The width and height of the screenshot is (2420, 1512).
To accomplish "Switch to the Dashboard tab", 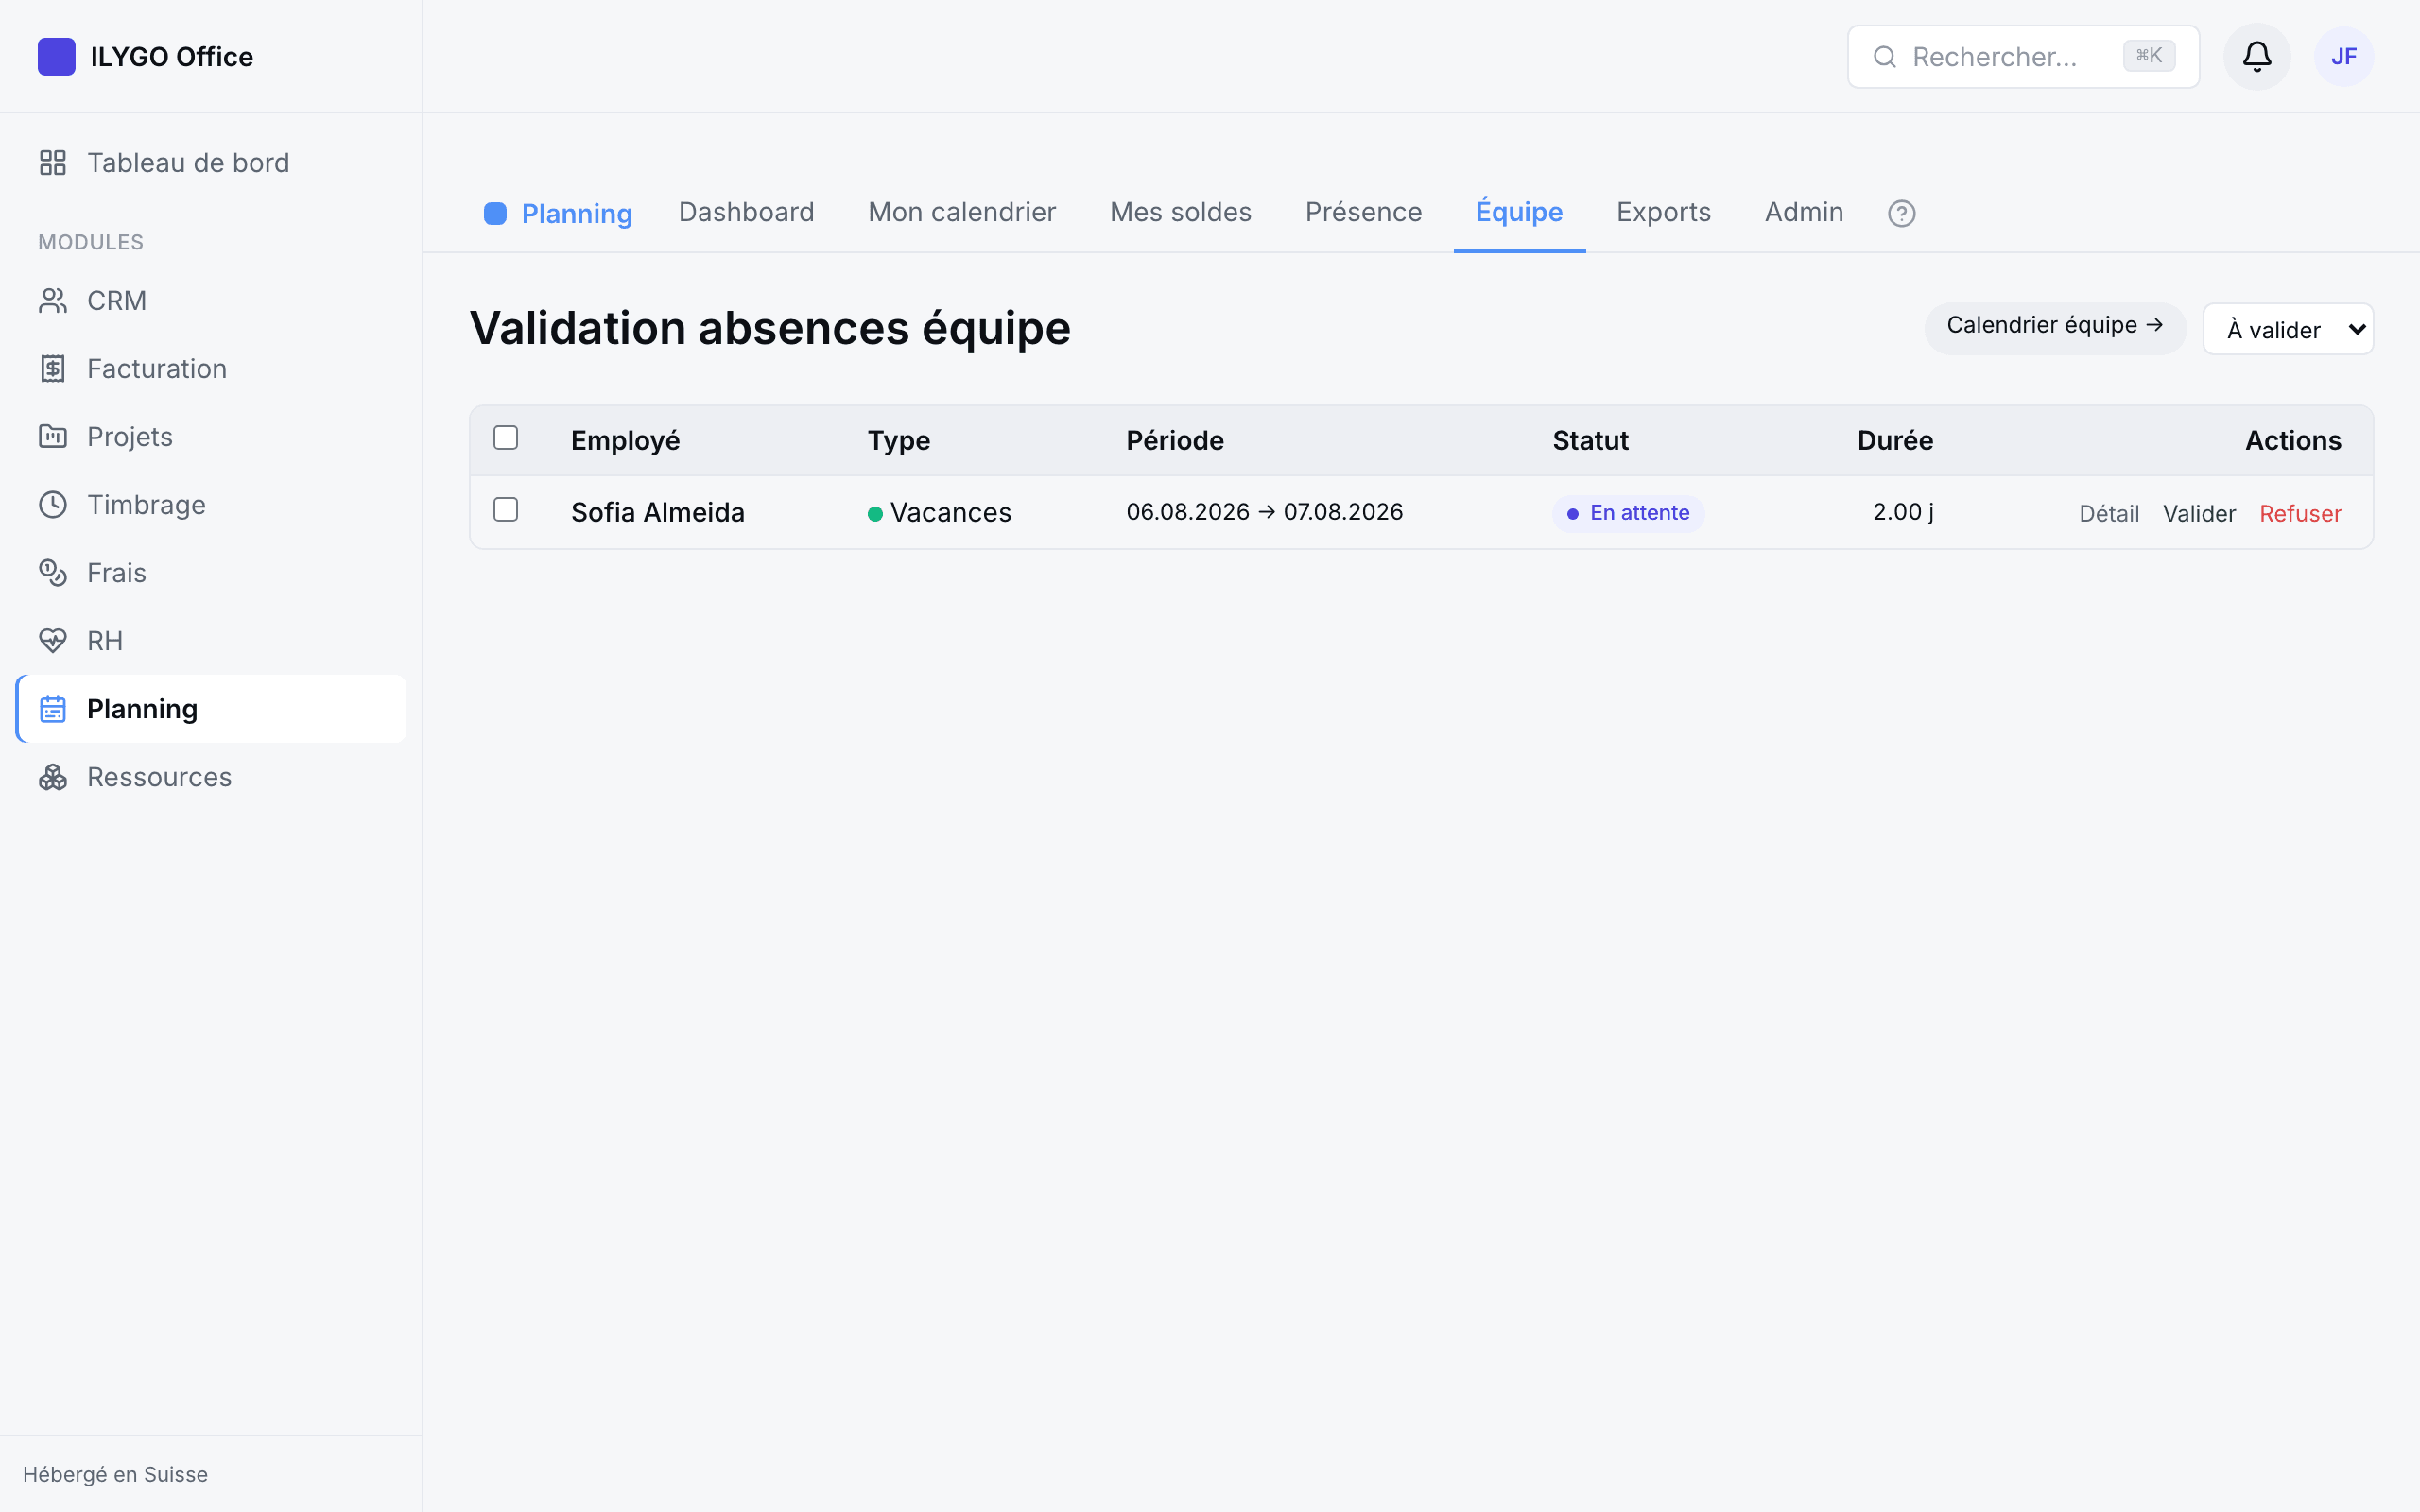I will 746,212.
